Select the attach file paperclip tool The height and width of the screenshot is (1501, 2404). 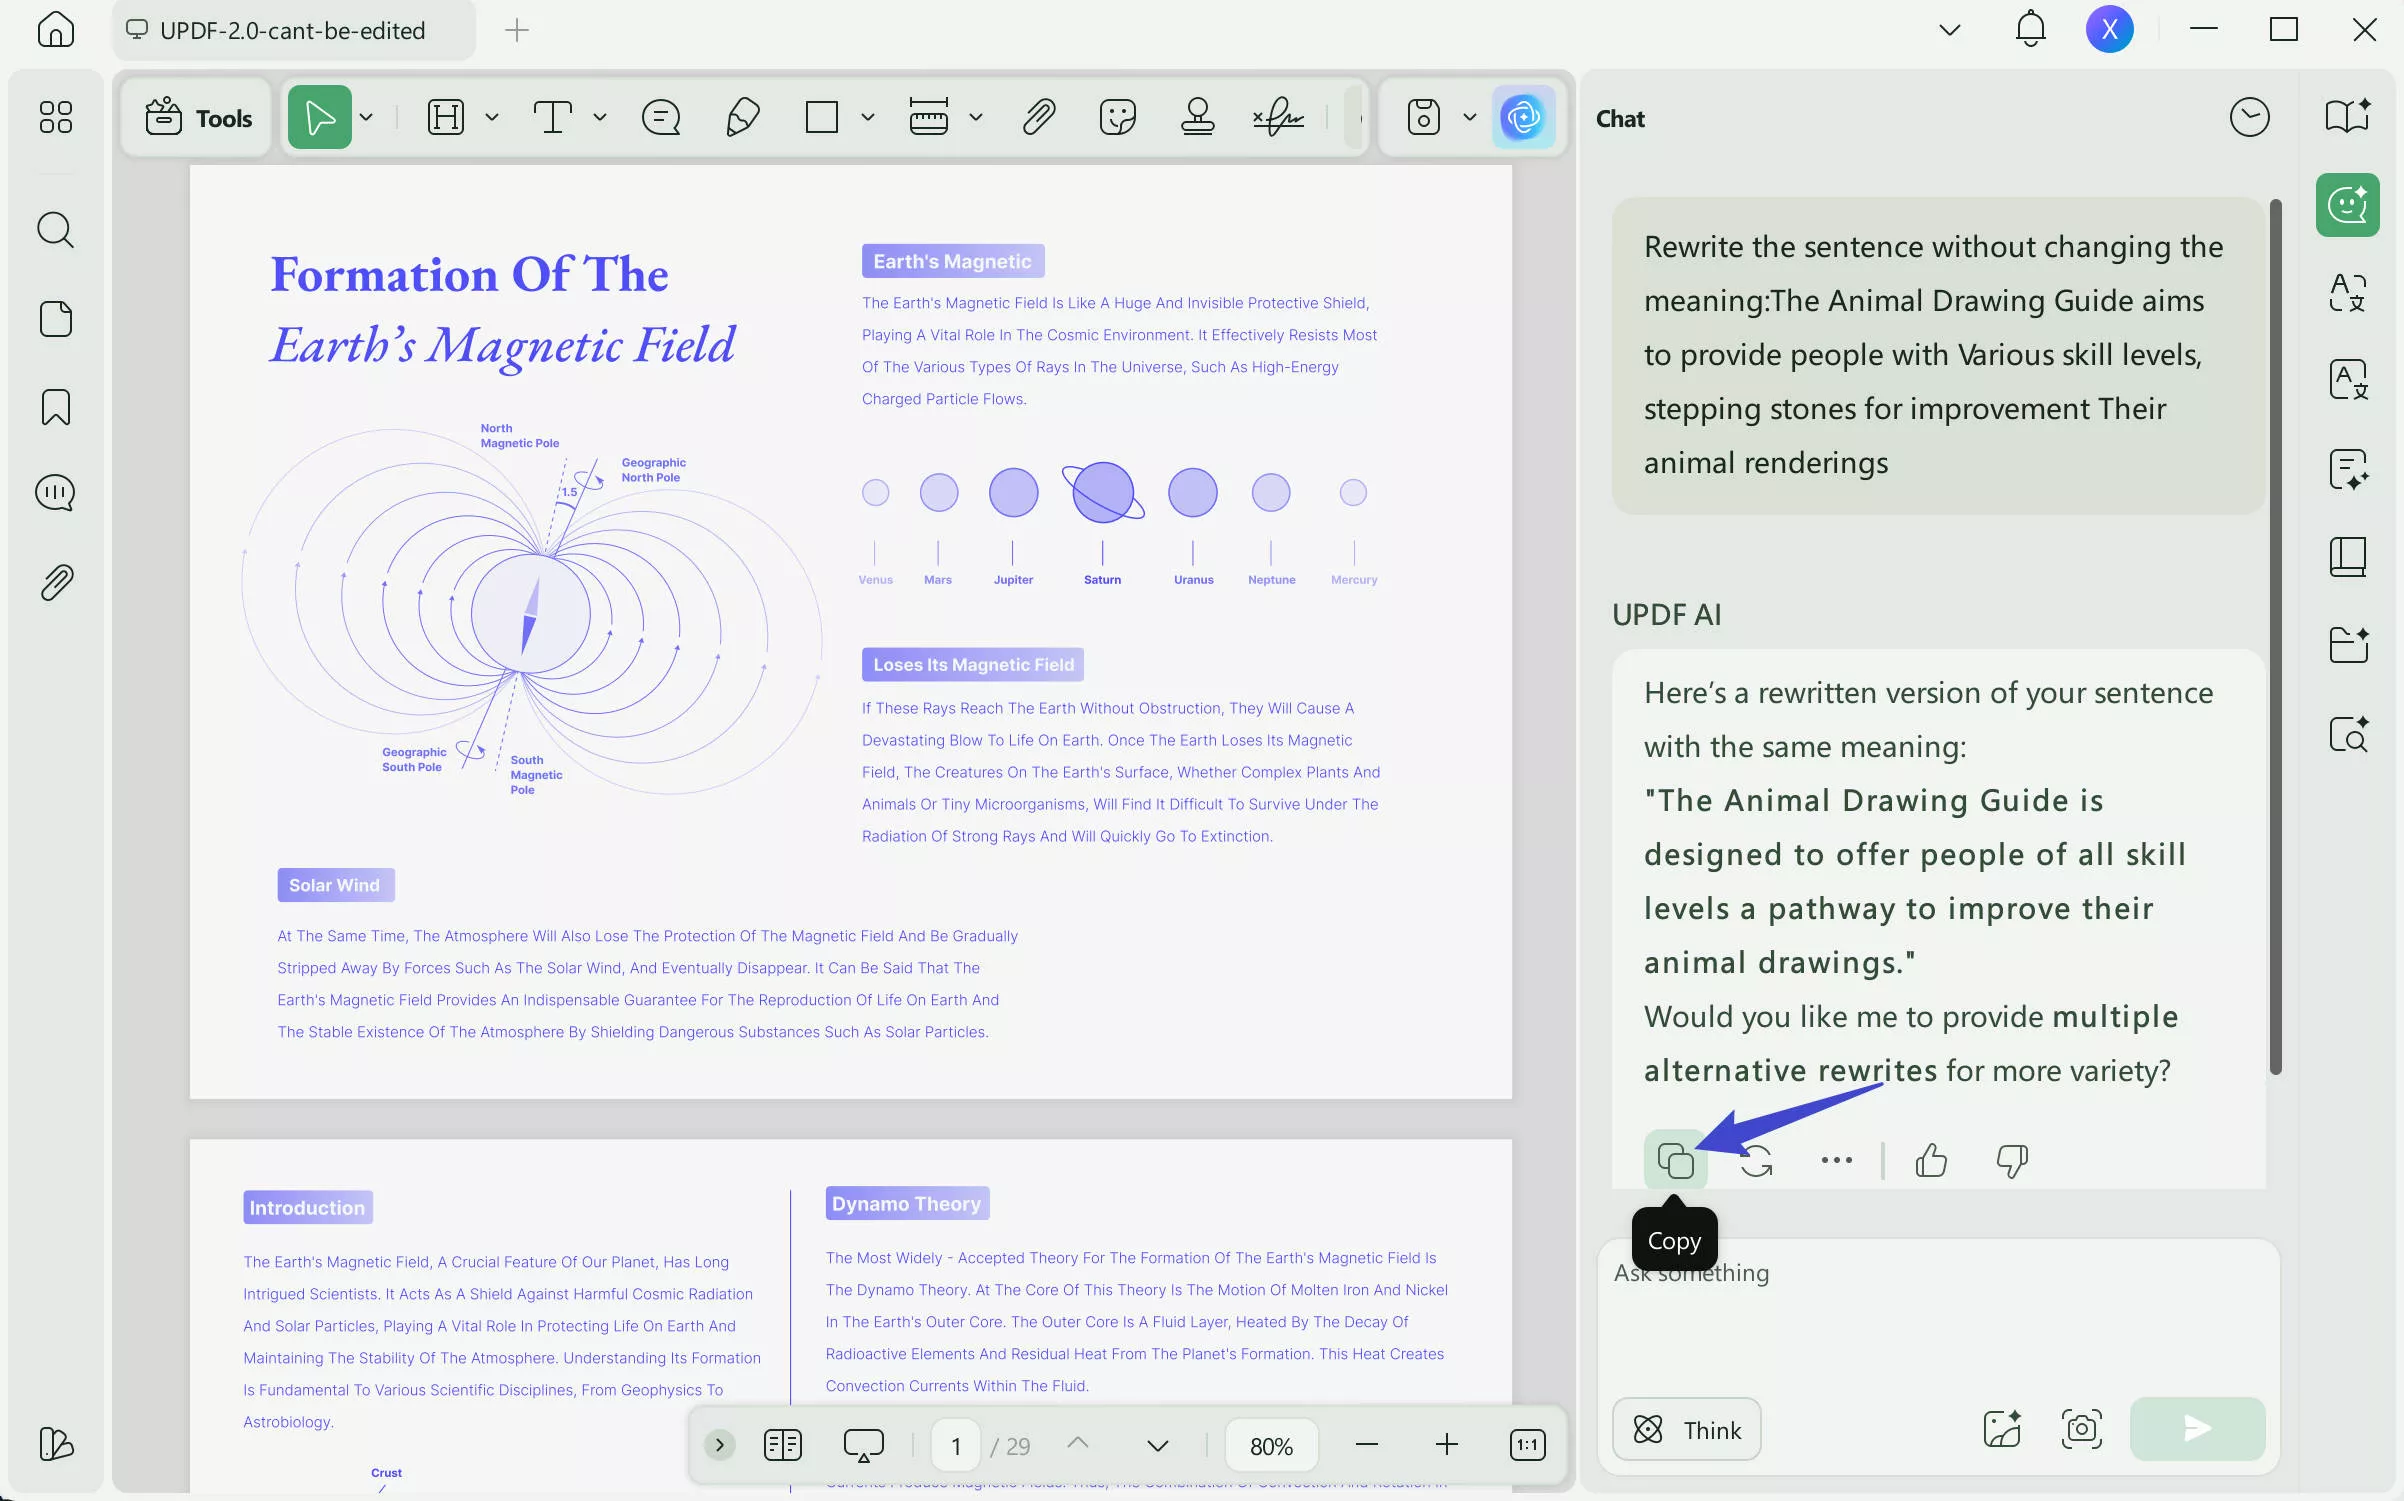pos(1039,118)
